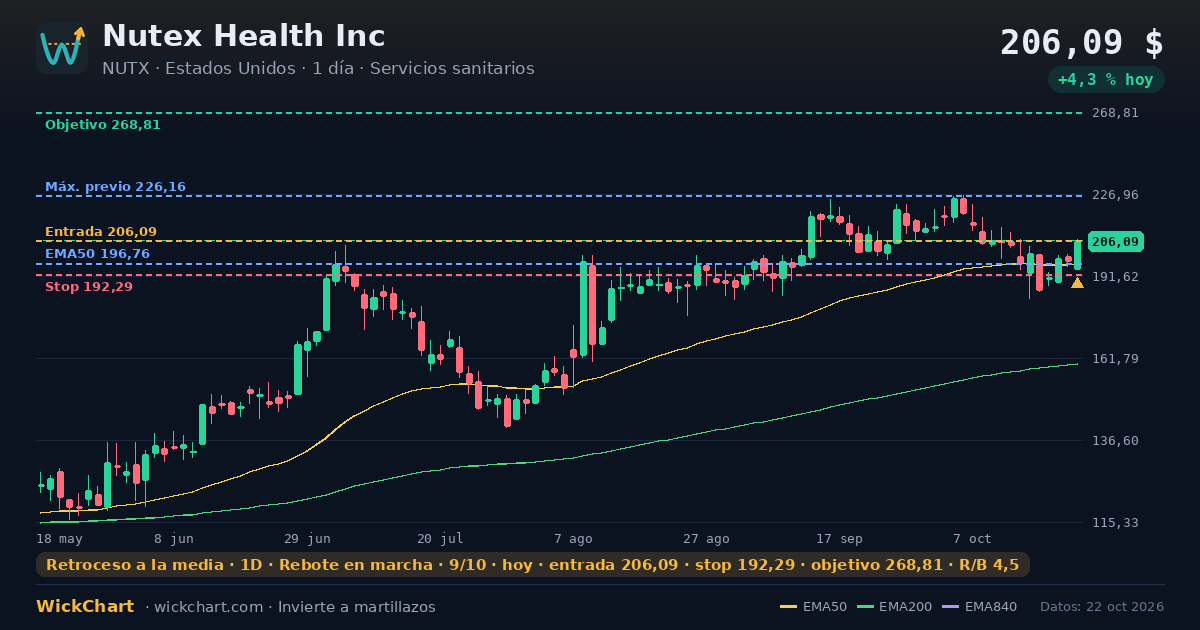Click the 27 ago date label
Image resolution: width=1200 pixels, height=630 pixels.
click(x=706, y=538)
